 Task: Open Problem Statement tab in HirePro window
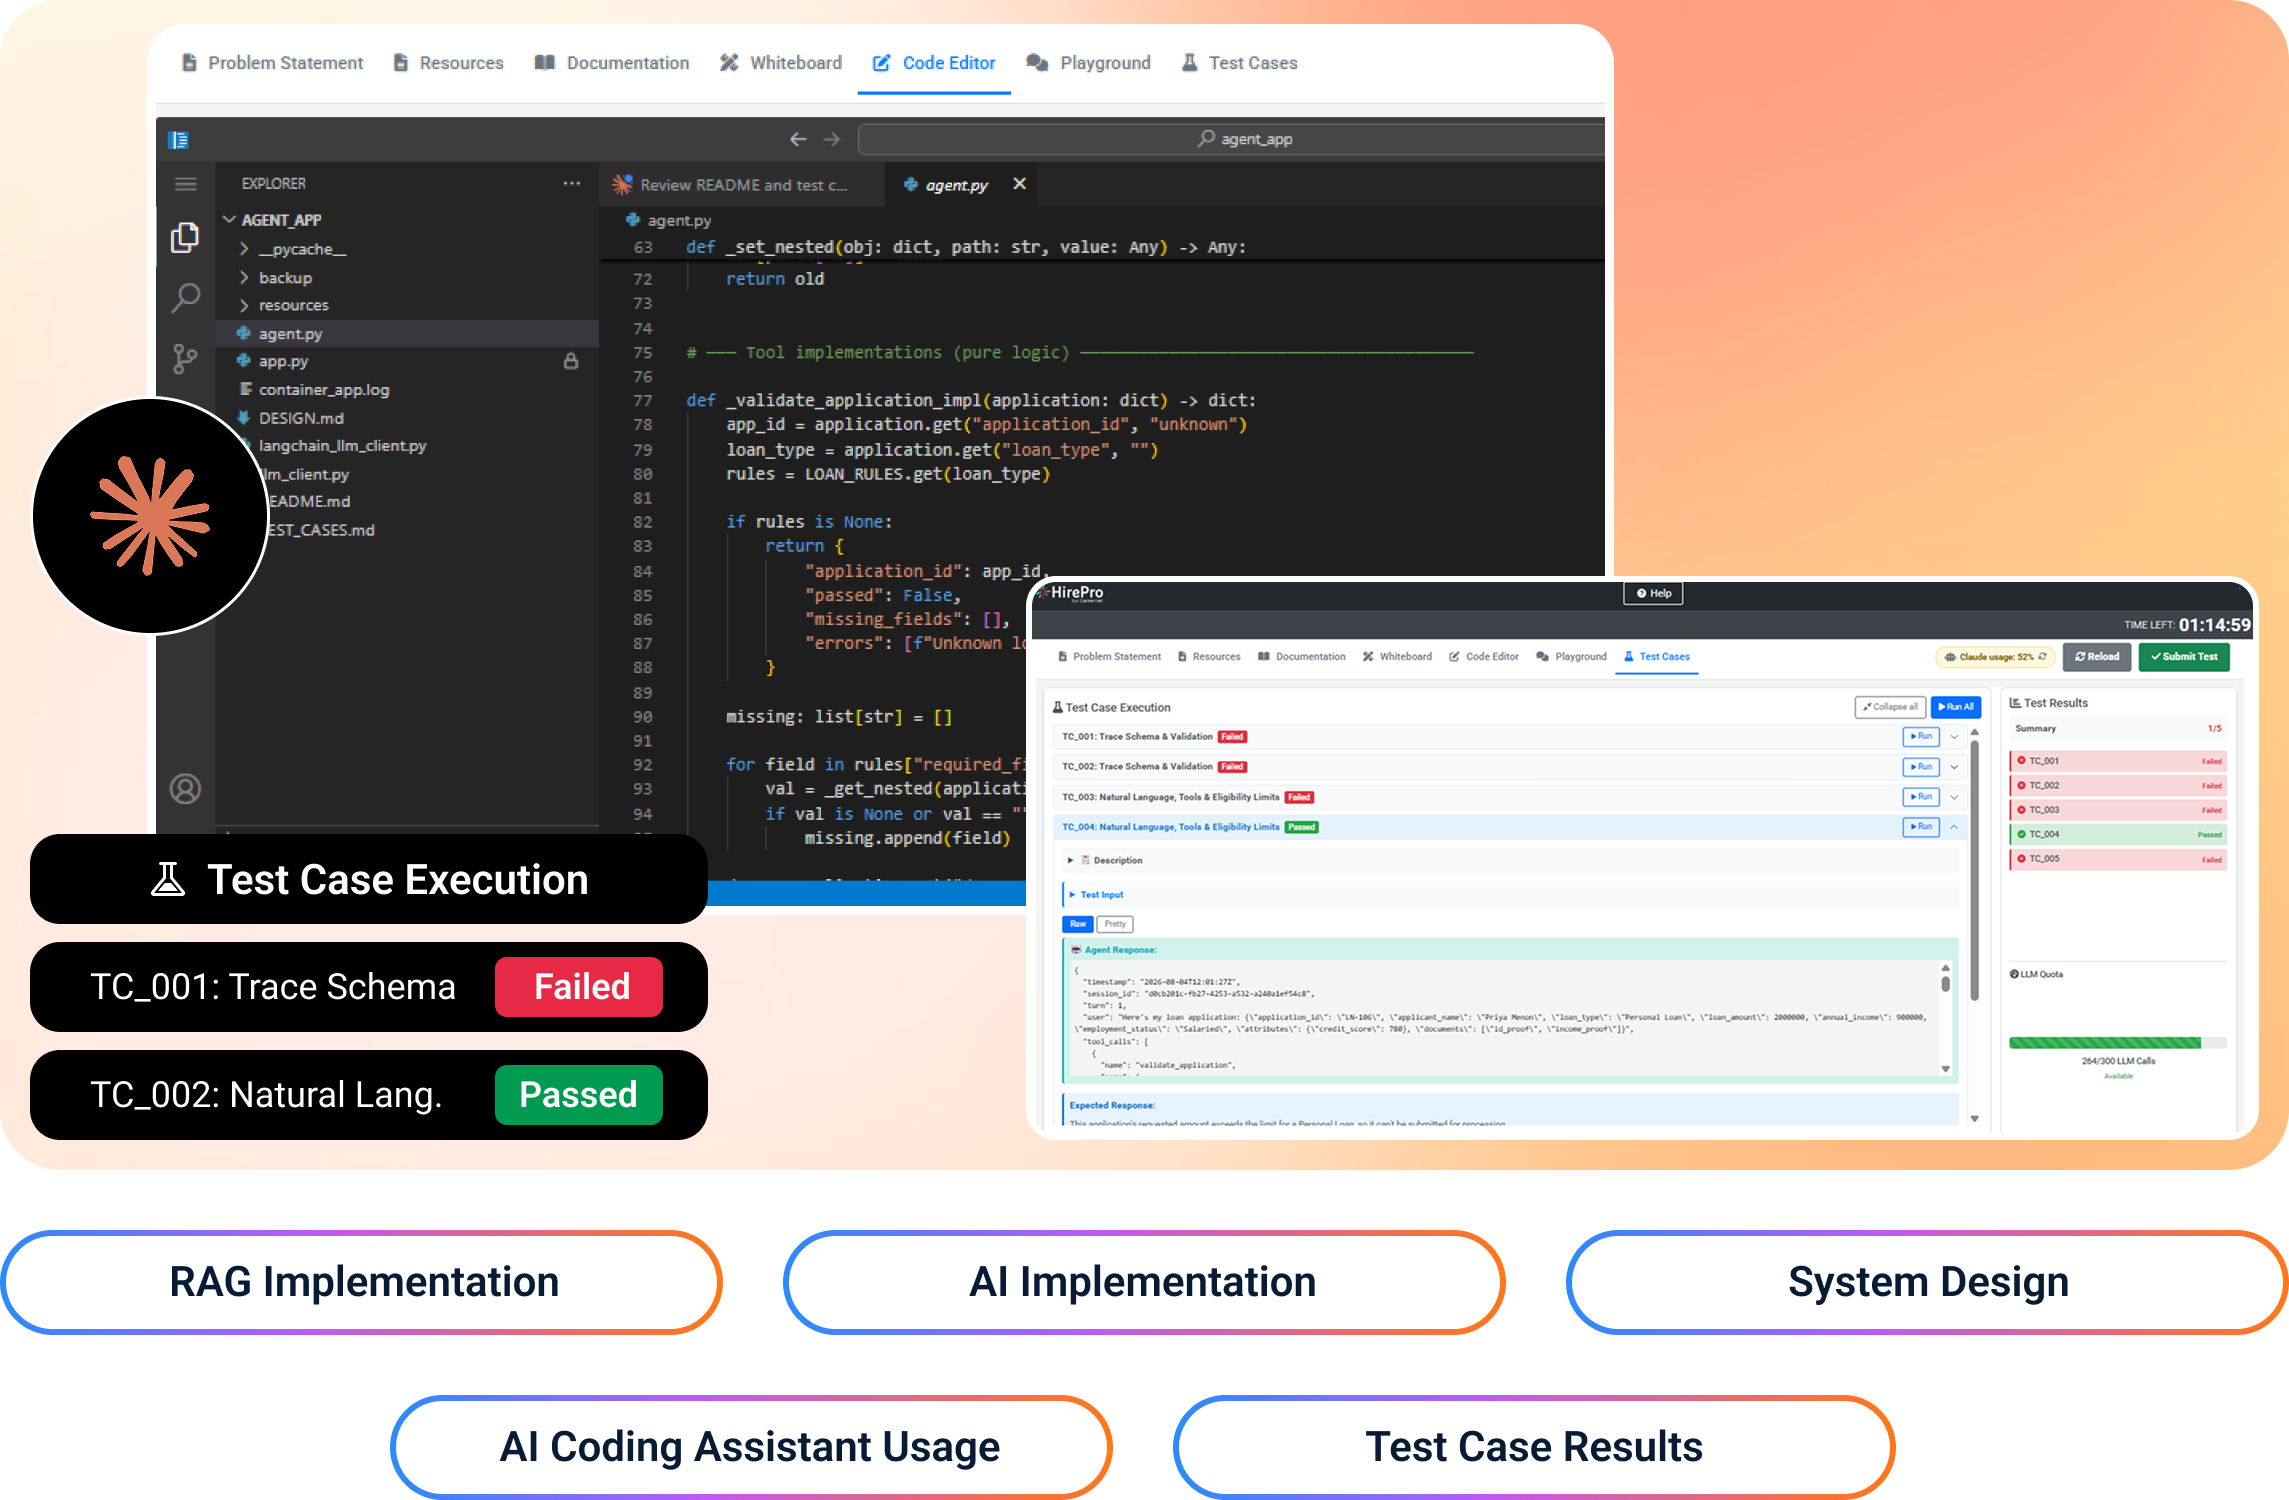(x=1109, y=657)
